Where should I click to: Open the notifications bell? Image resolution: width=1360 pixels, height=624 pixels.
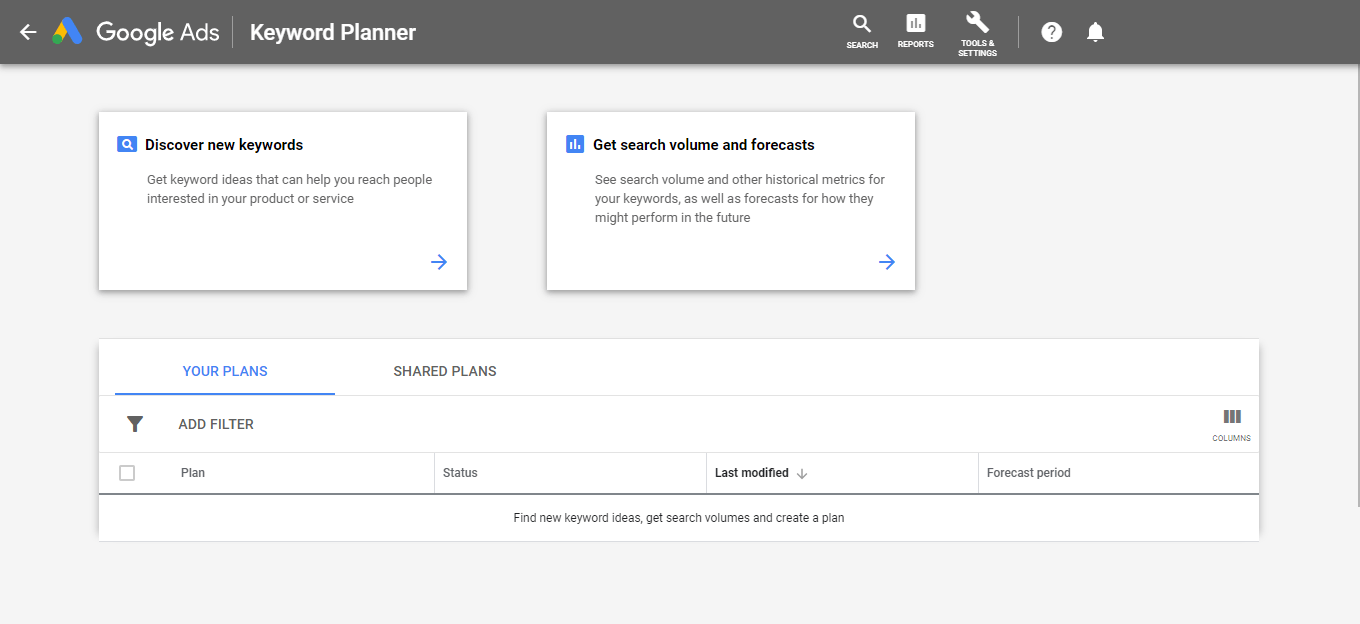[1095, 32]
